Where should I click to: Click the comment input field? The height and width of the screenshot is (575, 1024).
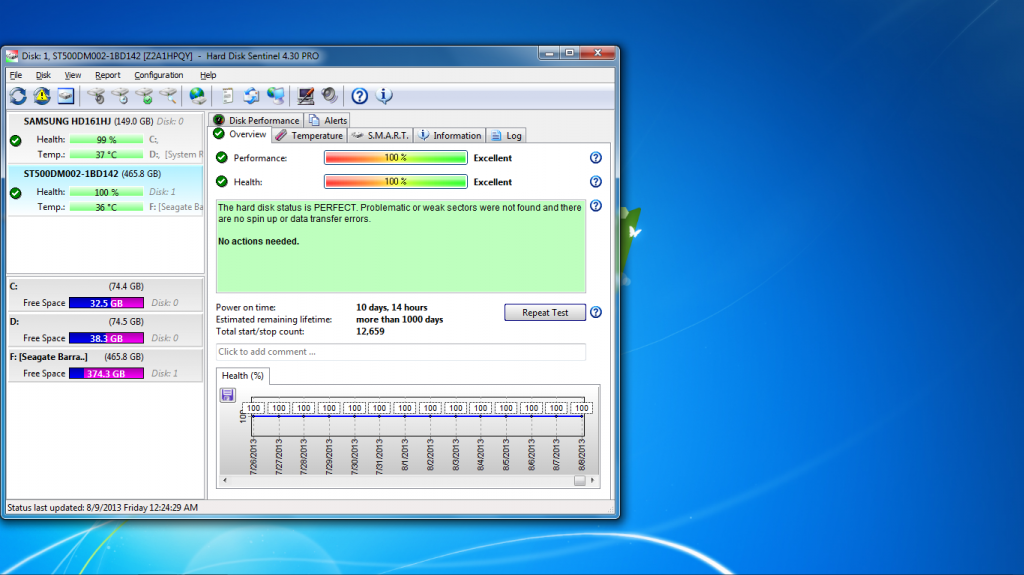400,352
